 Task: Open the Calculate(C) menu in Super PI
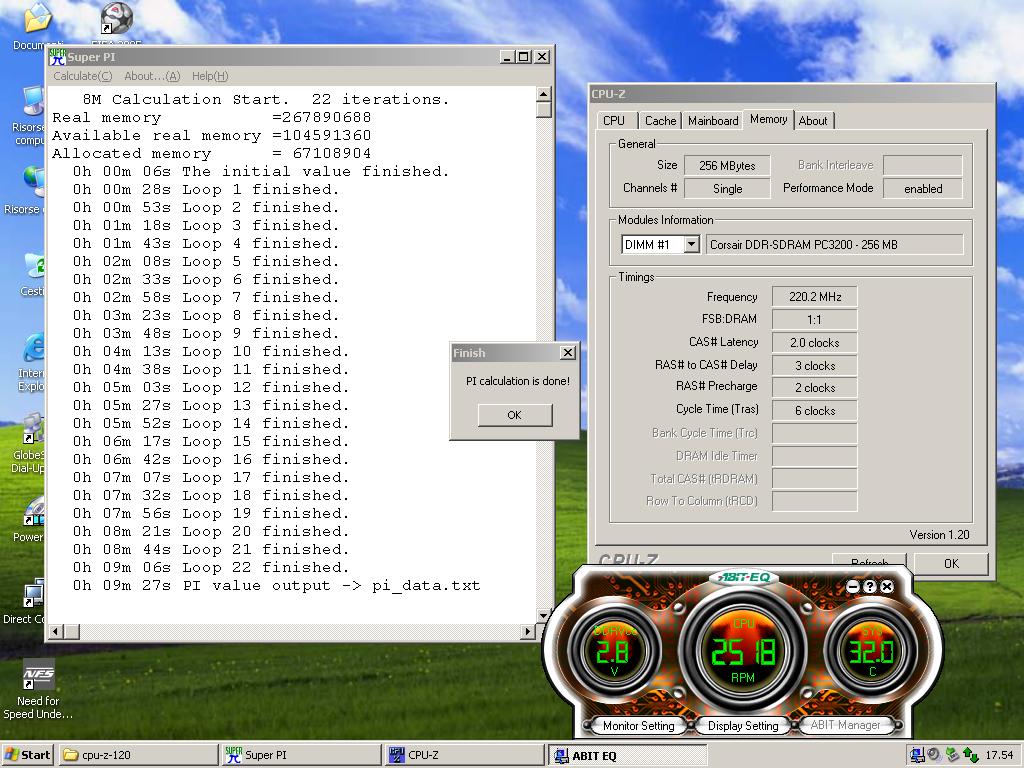coord(82,76)
